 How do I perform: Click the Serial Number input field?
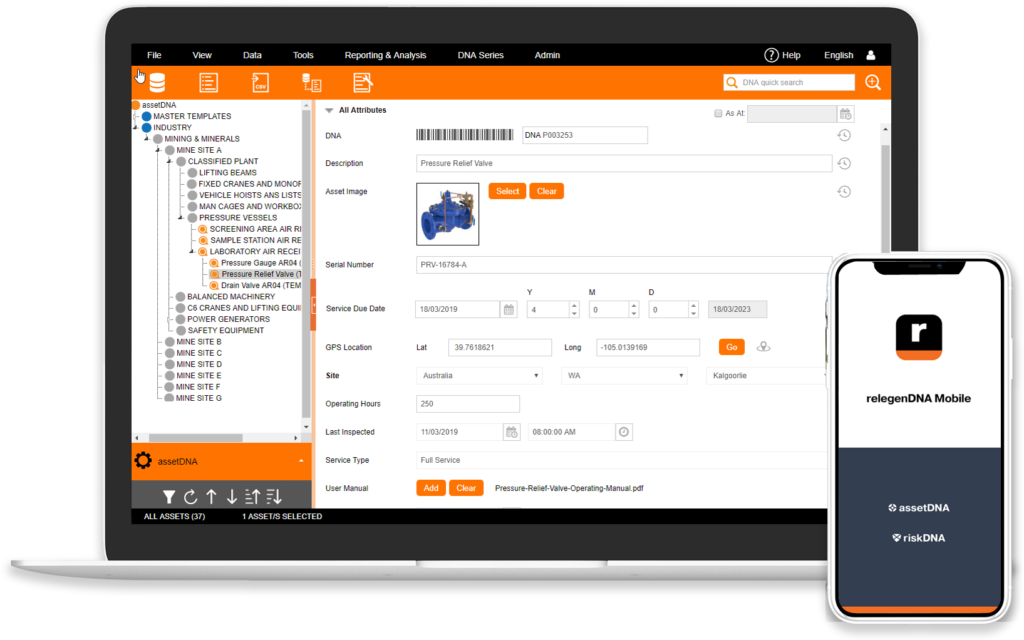623,264
